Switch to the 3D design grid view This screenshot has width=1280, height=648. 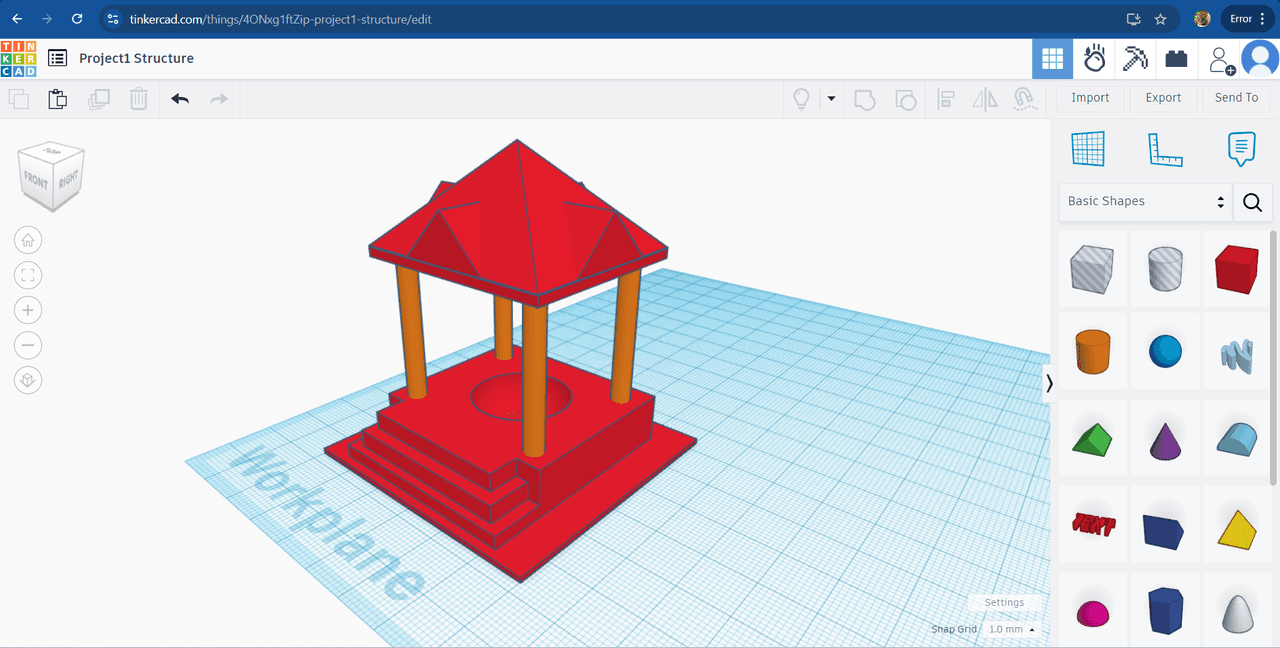coord(1052,59)
